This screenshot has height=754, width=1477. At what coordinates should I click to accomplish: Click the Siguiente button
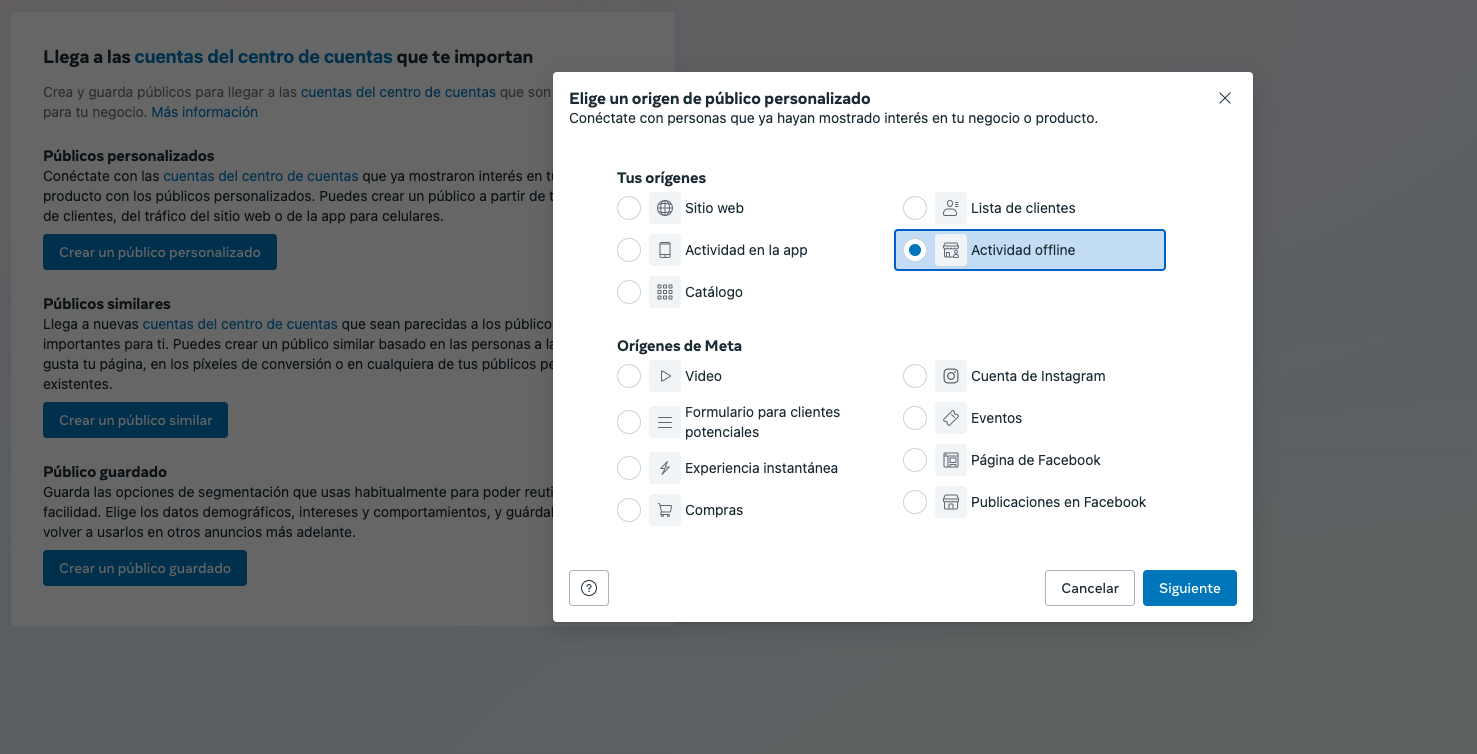tap(1190, 588)
